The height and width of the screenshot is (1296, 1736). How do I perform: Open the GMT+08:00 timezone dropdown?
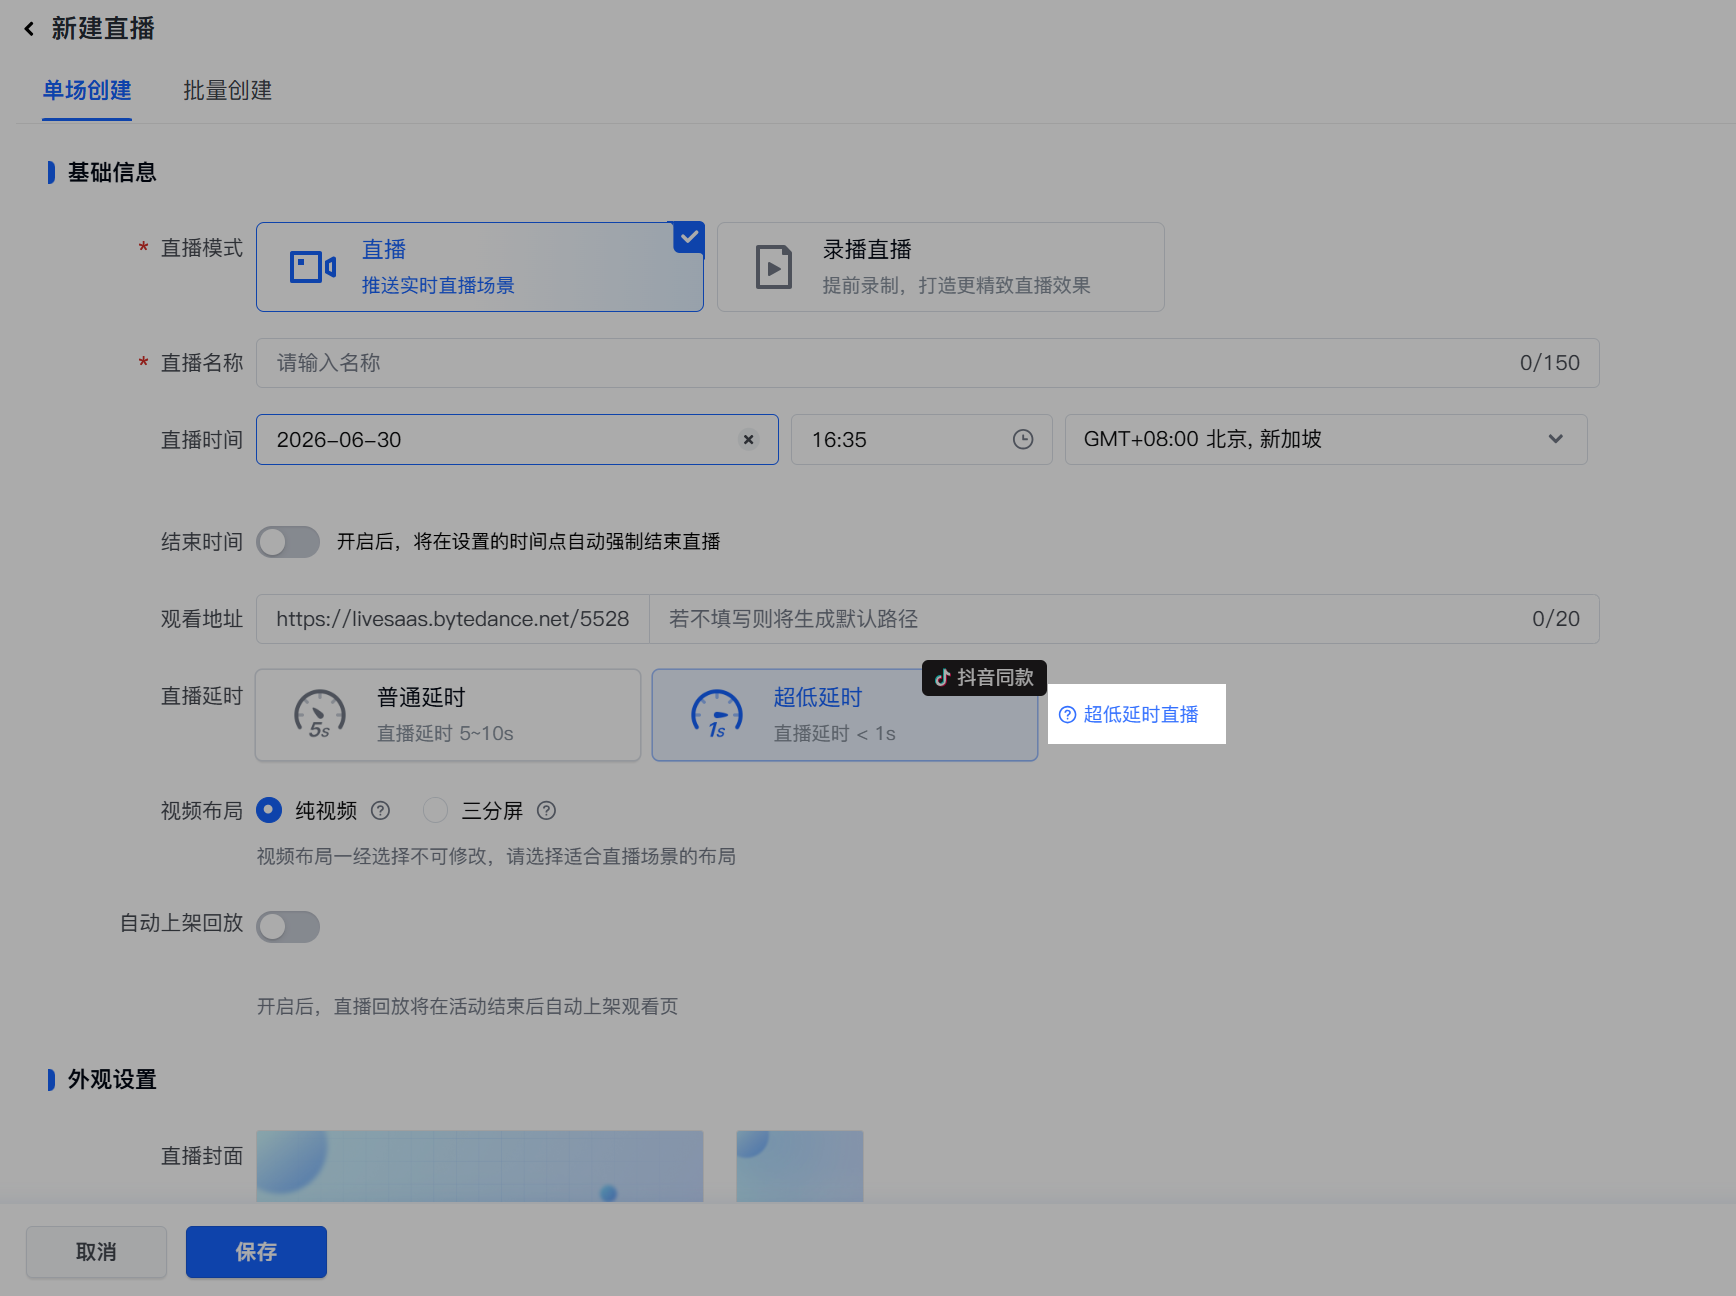pyautogui.click(x=1326, y=439)
